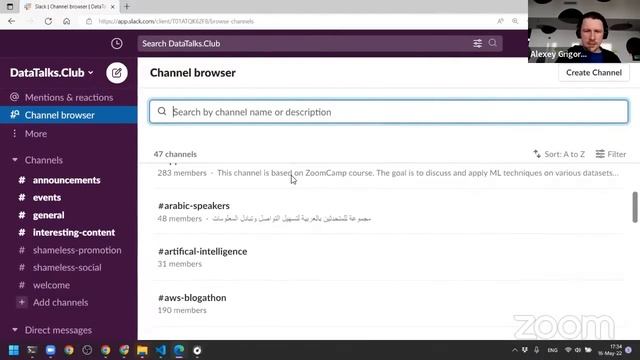Close the Slack browser tab
Image resolution: width=640 pixels, height=360 pixels.
[113, 7]
